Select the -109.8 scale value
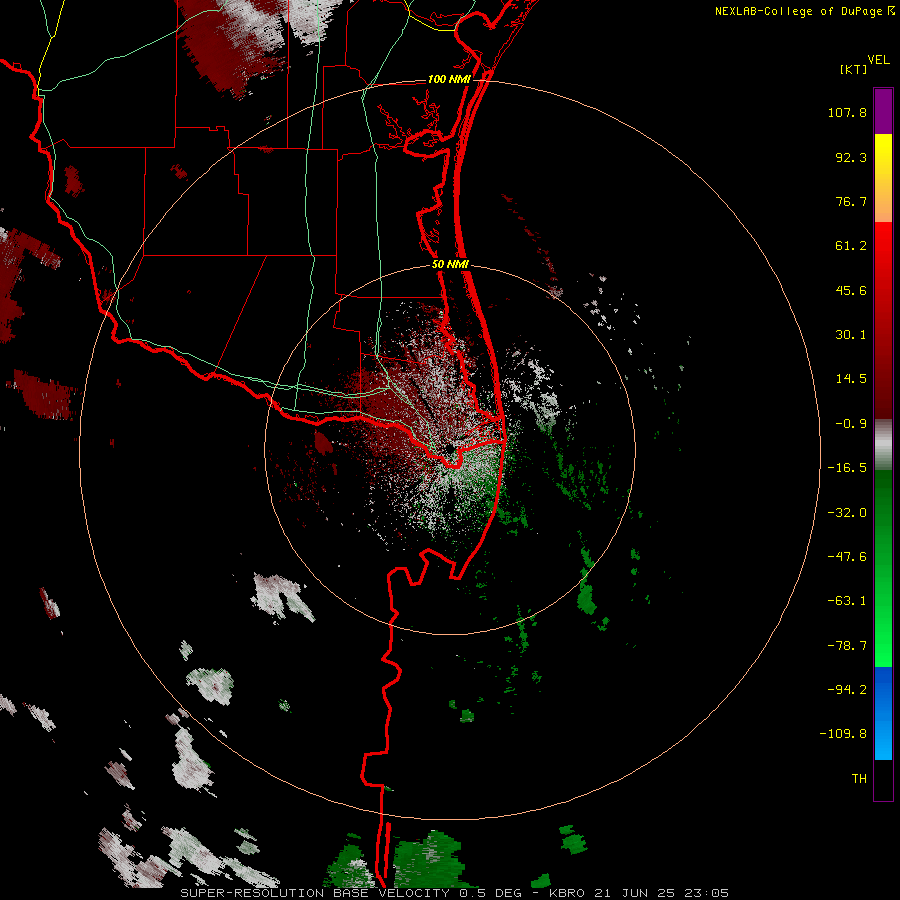The image size is (900, 900). pos(843,734)
